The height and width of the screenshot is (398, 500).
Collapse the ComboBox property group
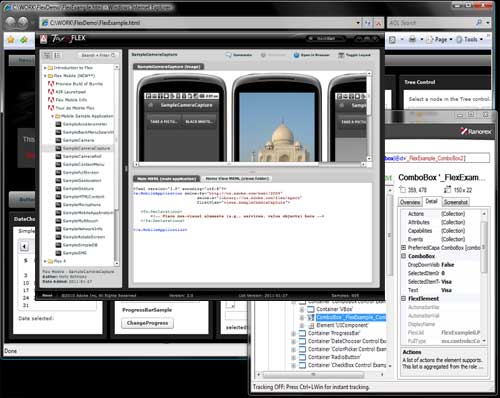coord(403,256)
